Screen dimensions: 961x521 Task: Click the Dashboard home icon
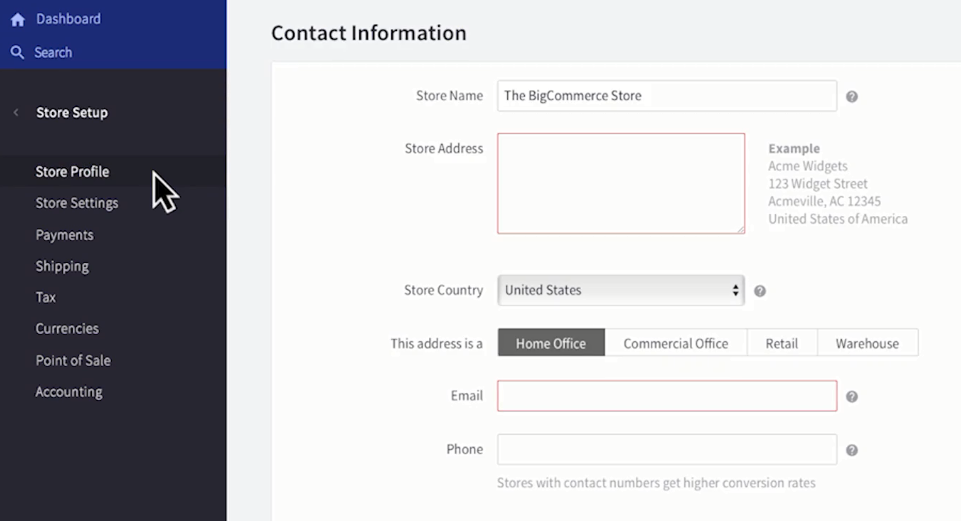pyautogui.click(x=17, y=19)
